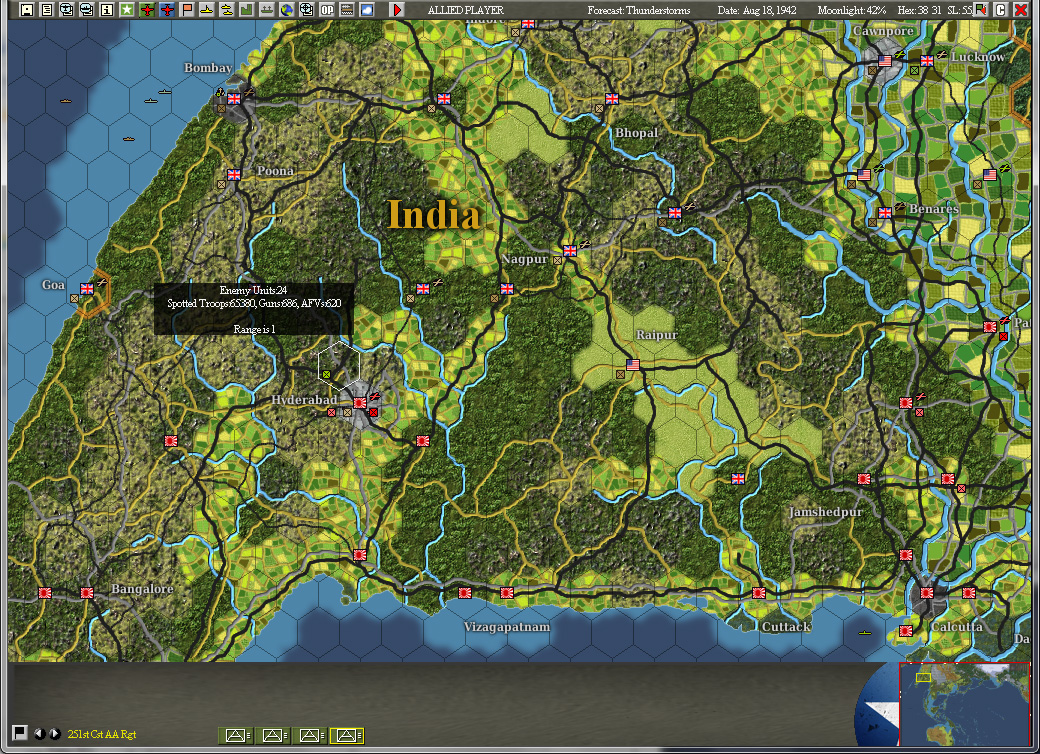The image size is (1040, 754).
Task: Open the OP toolbar button
Action: [x=326, y=10]
